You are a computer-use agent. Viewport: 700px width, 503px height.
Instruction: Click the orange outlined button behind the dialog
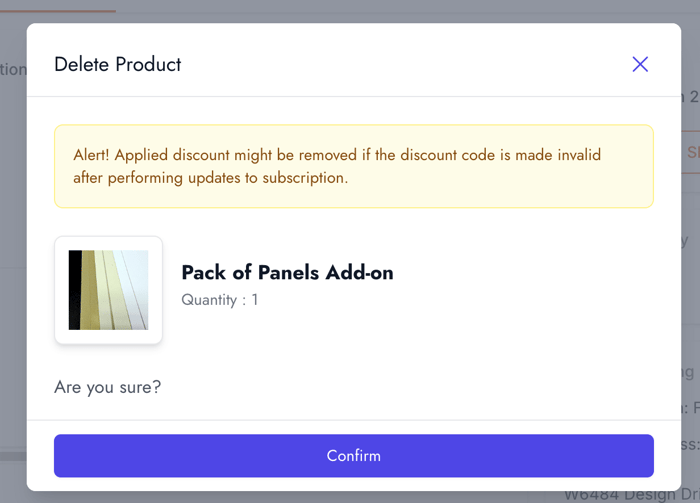pos(691,153)
